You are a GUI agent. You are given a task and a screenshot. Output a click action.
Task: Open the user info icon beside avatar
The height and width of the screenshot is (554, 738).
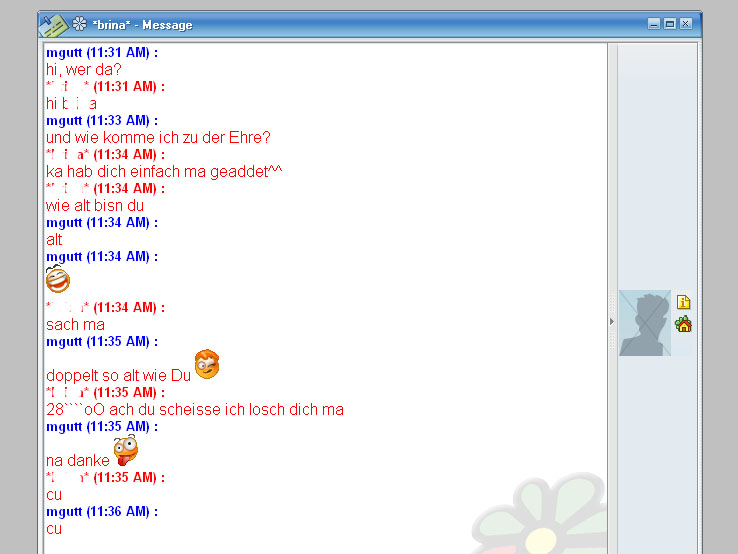click(683, 302)
